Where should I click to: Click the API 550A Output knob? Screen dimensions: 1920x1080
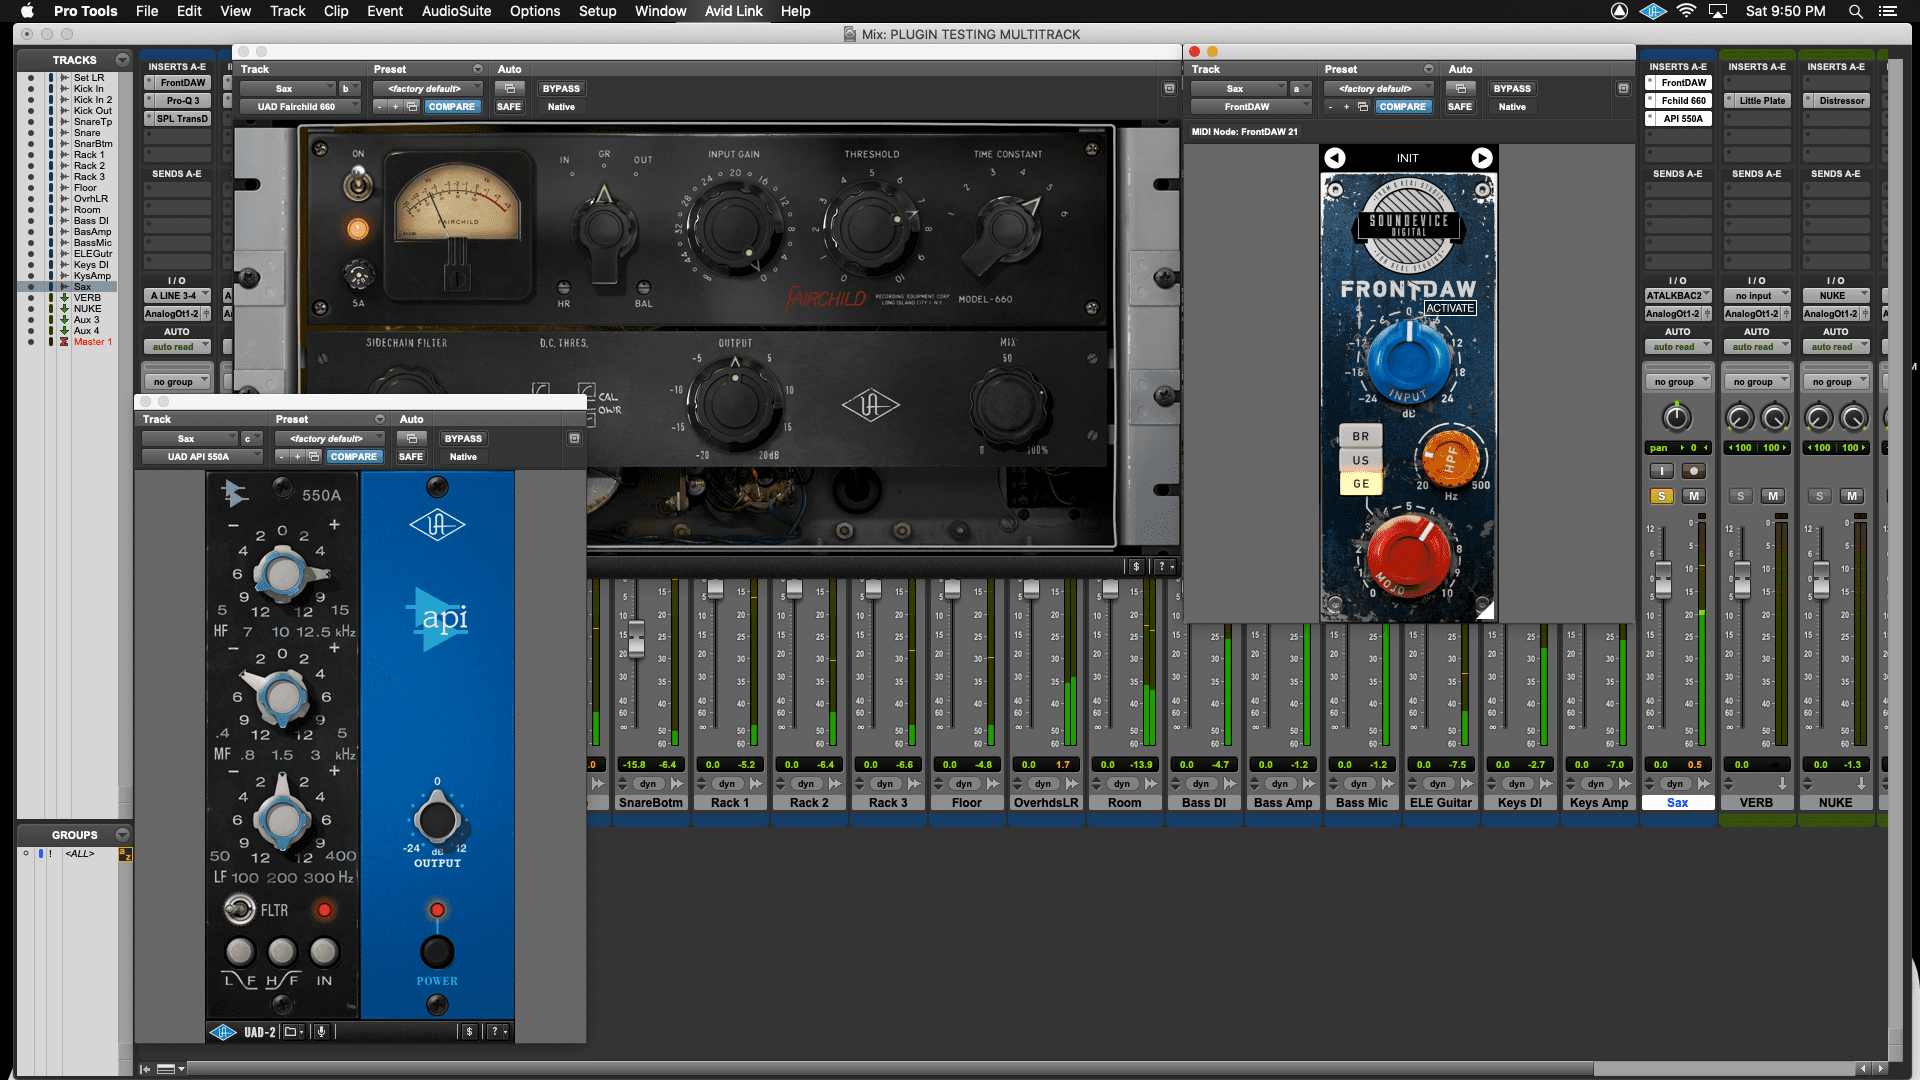(x=437, y=819)
